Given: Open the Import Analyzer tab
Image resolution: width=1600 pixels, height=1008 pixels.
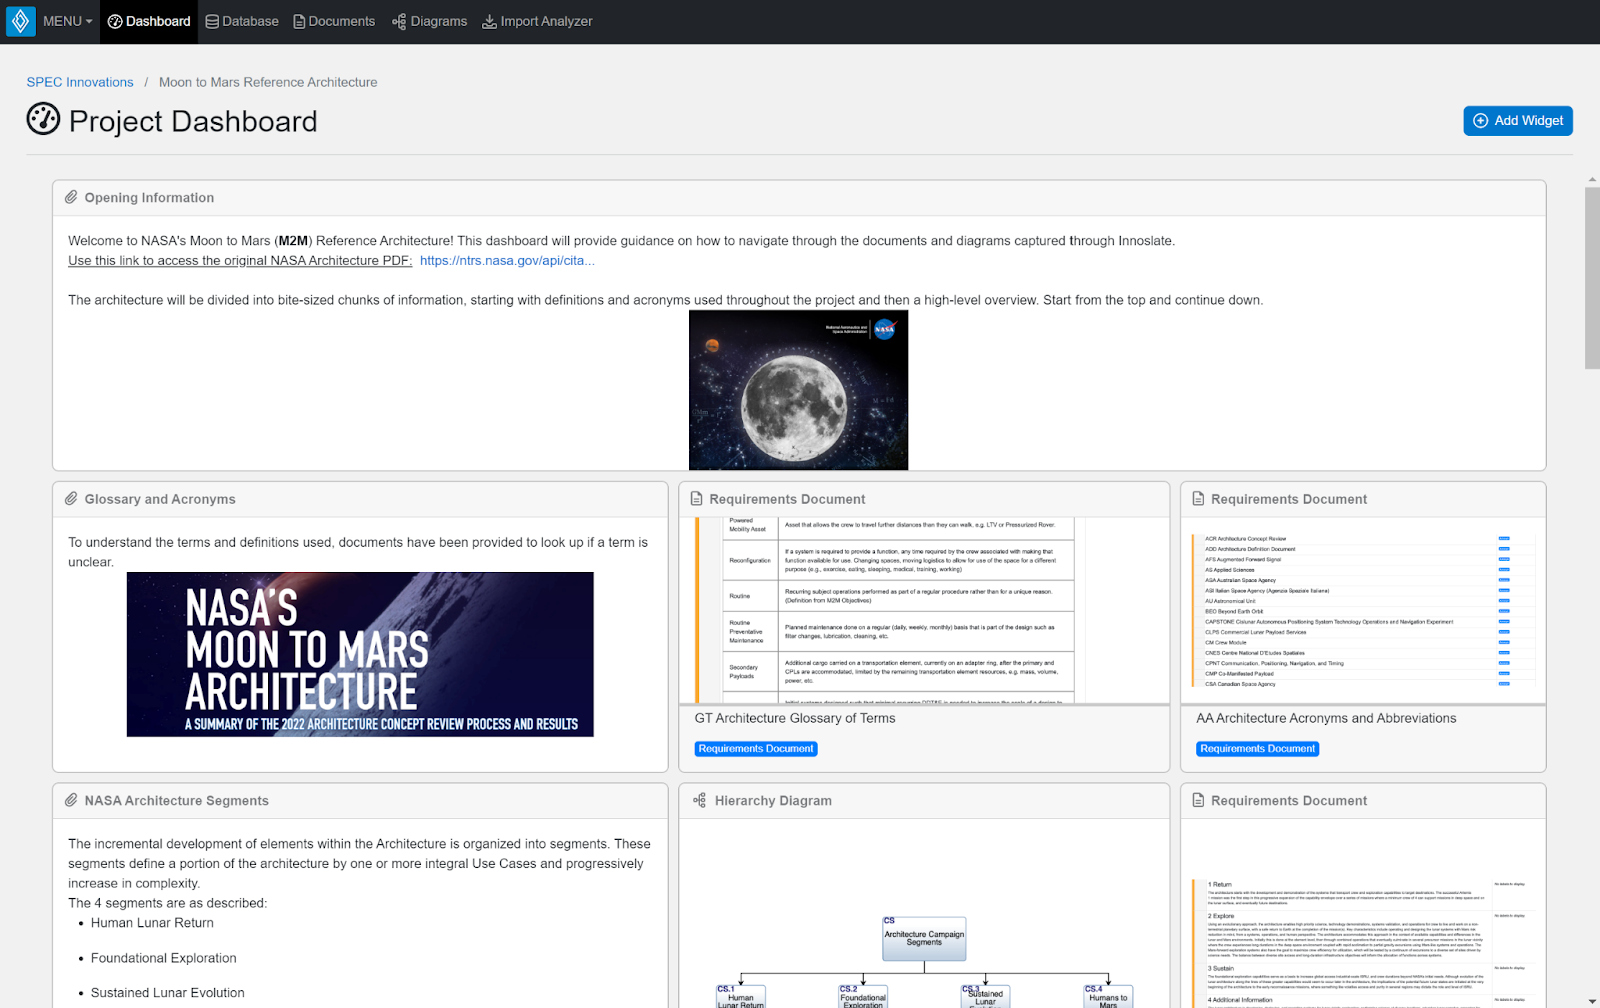Looking at the screenshot, I should point(537,21).
